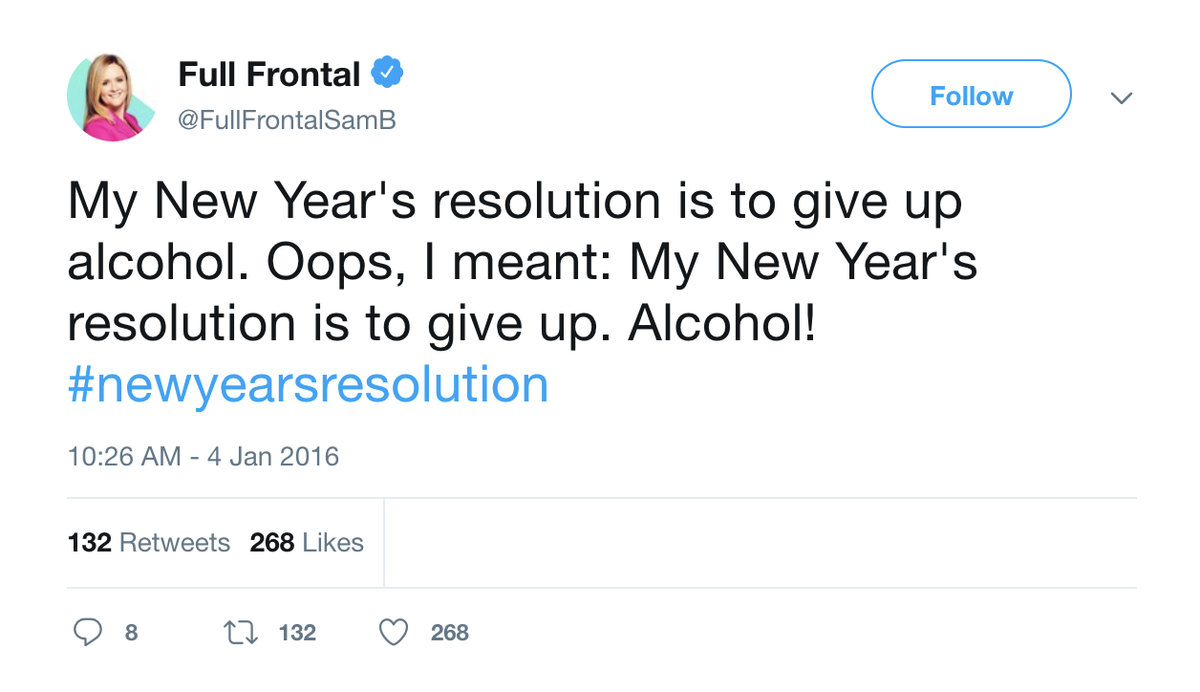Click the 268 count beside heart icon
The height and width of the screenshot is (692, 1200).
[x=449, y=633]
